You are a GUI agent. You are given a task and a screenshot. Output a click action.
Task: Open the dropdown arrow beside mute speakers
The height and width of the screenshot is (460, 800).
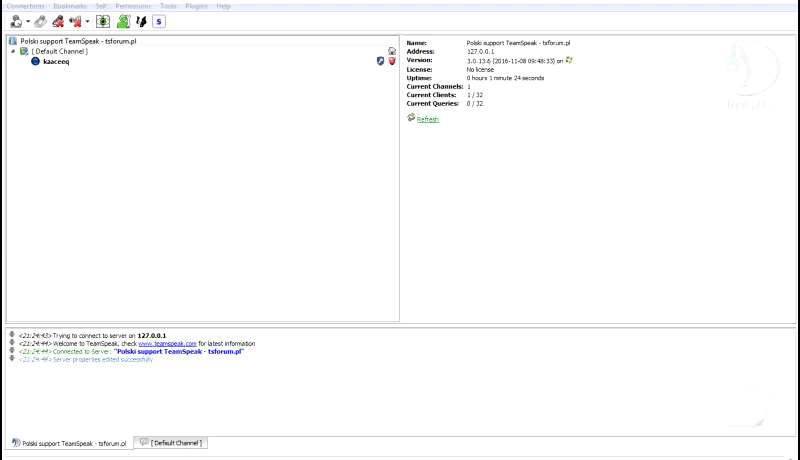(x=87, y=21)
